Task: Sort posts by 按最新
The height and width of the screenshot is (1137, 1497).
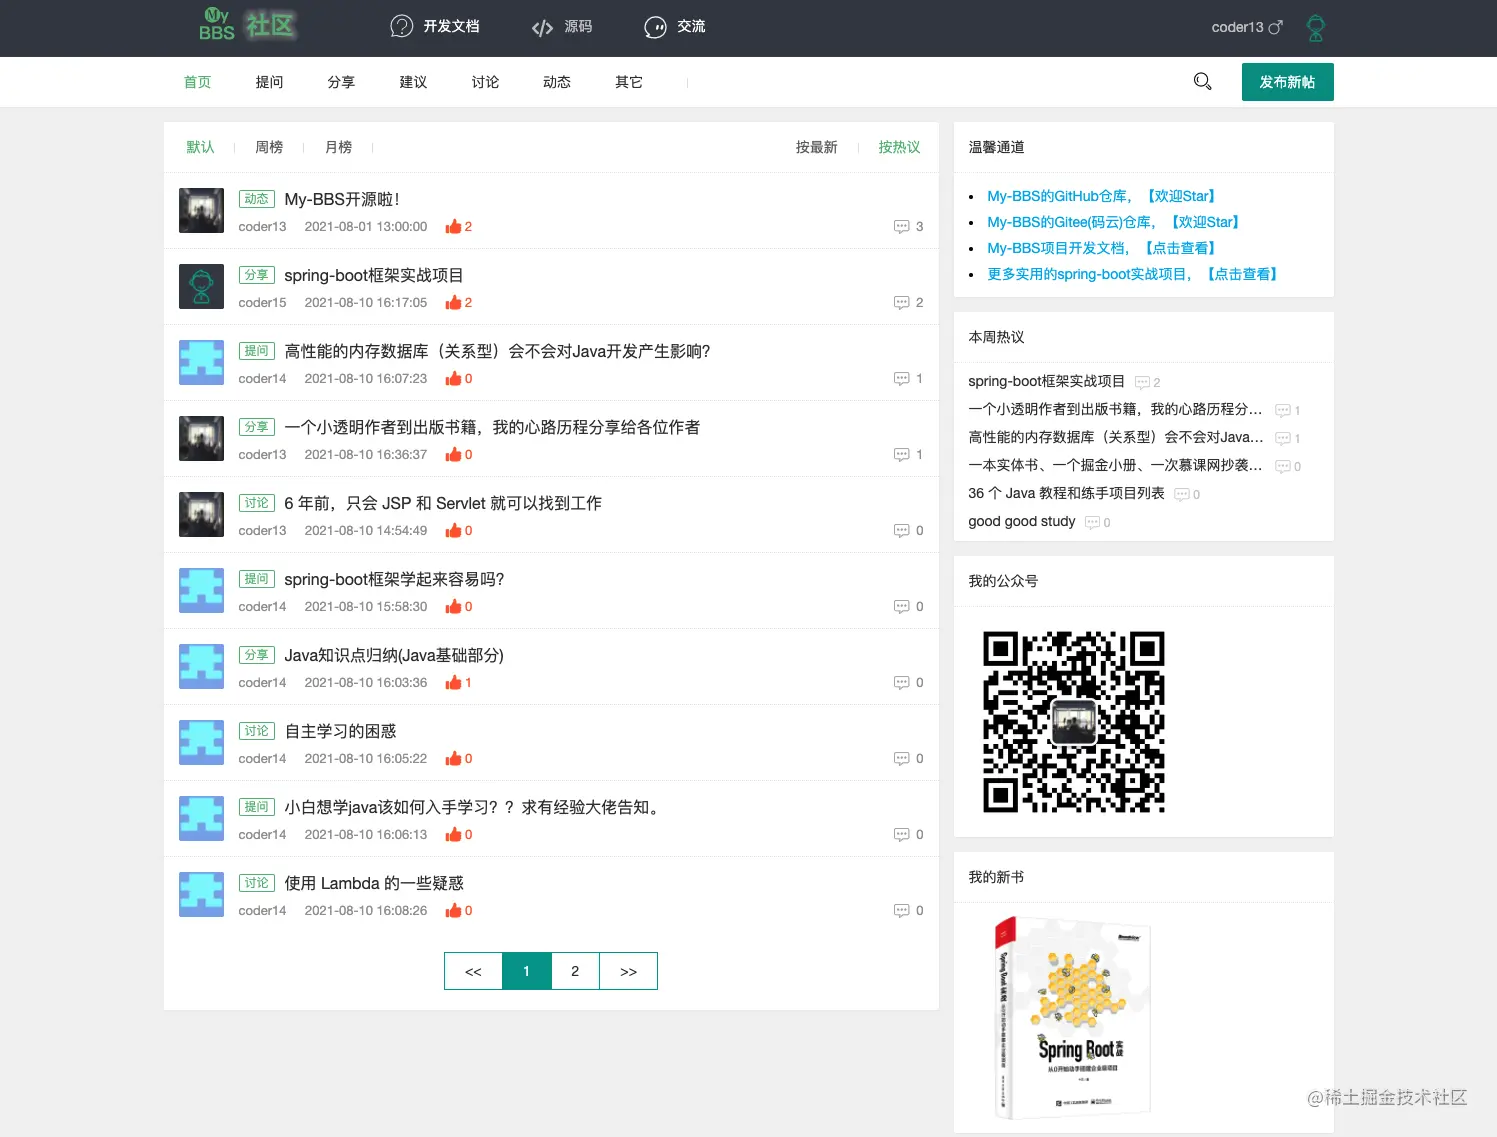Action: (816, 147)
